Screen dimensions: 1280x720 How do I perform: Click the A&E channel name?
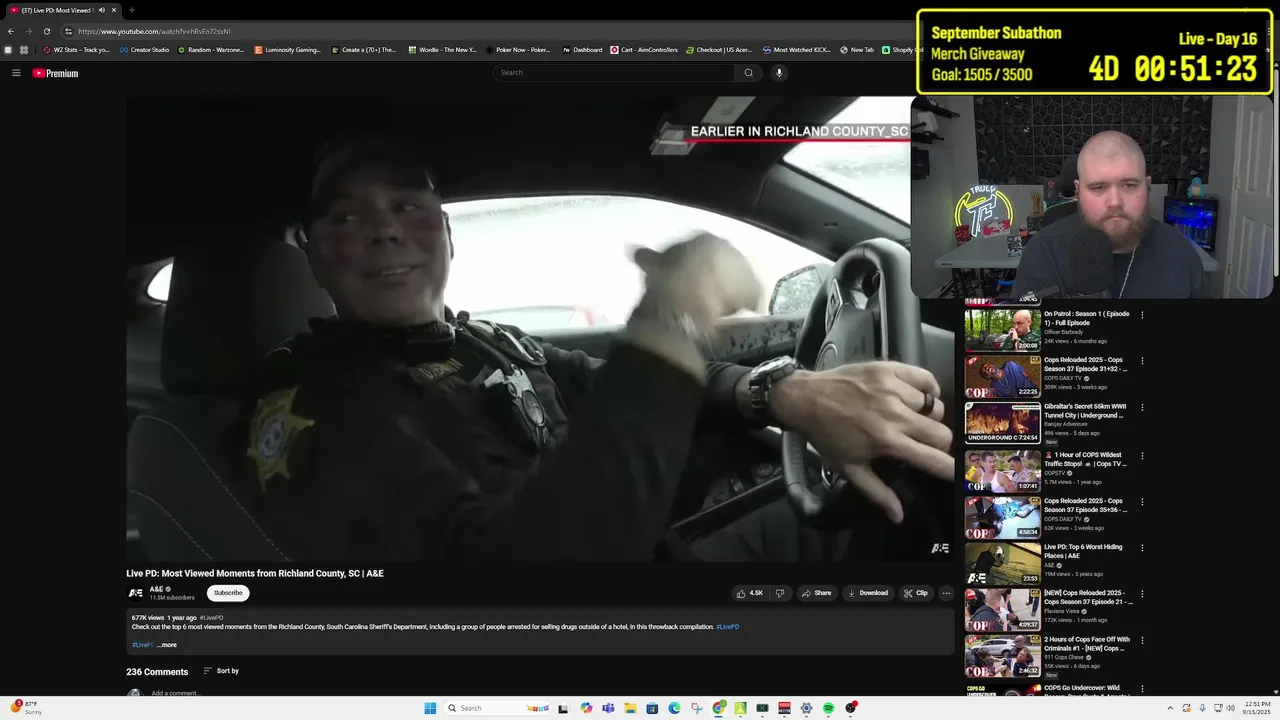[x=156, y=589]
